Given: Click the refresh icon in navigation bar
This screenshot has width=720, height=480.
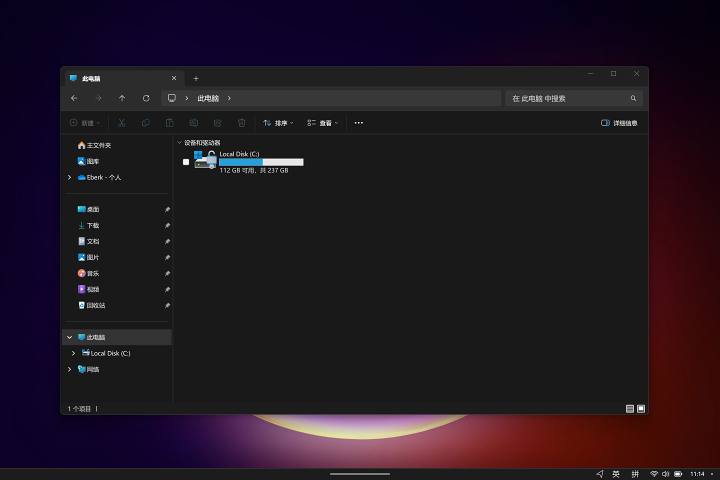Looking at the screenshot, I should coord(146,98).
